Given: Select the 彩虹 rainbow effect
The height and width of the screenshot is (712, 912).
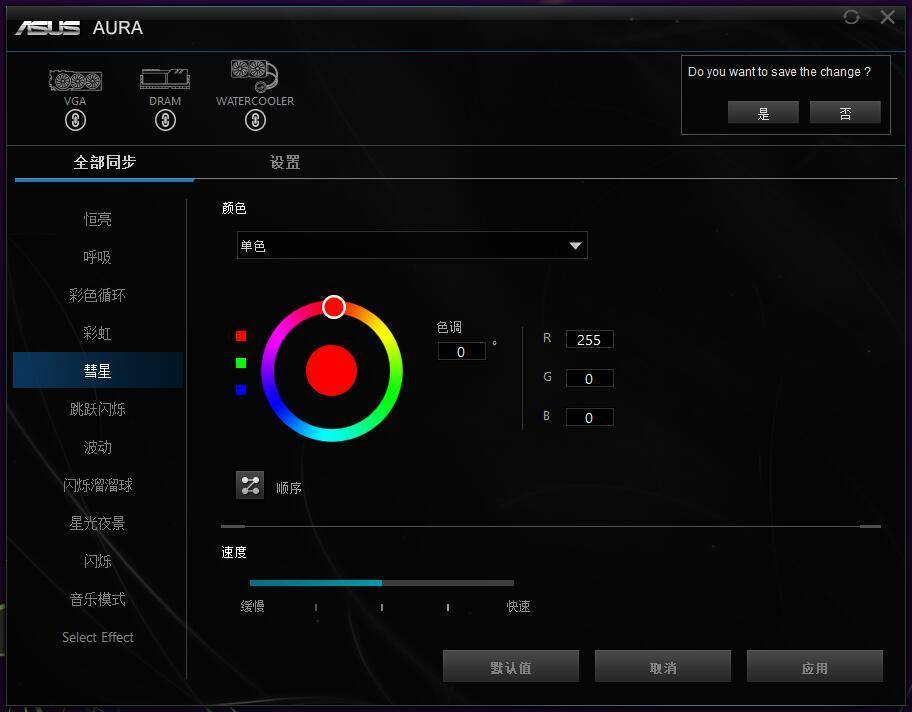Looking at the screenshot, I should click(x=98, y=333).
